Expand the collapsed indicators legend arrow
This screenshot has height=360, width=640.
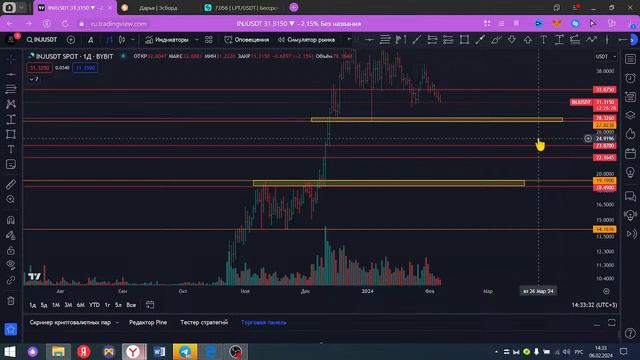pos(34,79)
